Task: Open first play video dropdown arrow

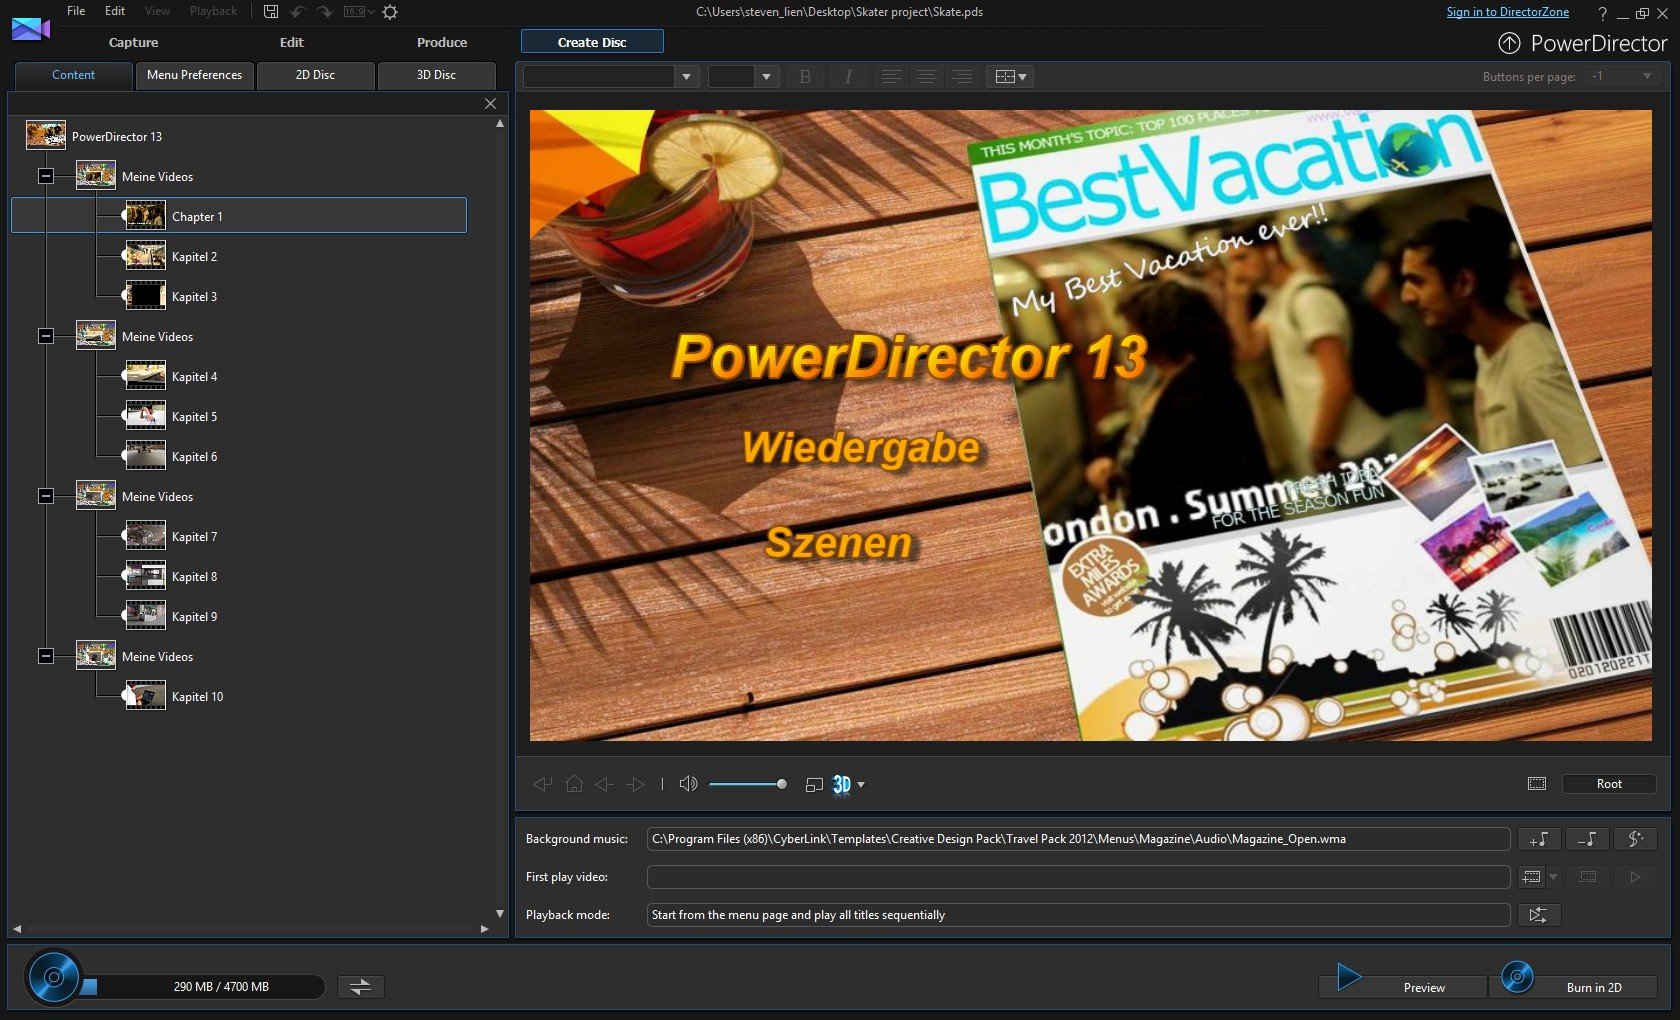Action: pos(1553,877)
